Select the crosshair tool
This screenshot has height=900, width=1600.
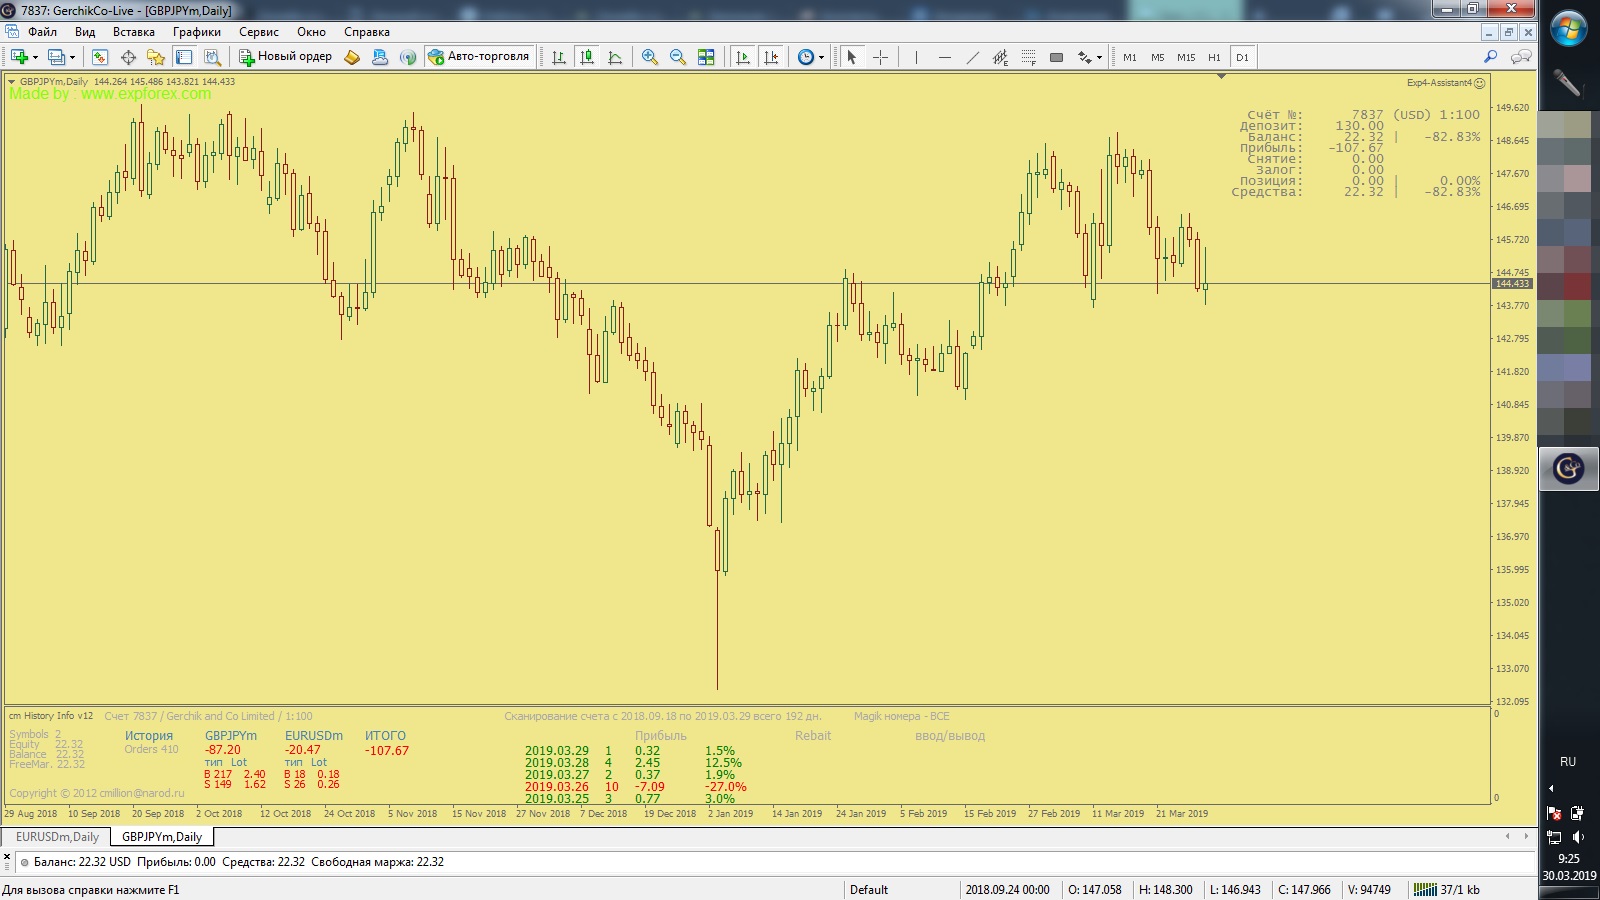click(x=880, y=57)
